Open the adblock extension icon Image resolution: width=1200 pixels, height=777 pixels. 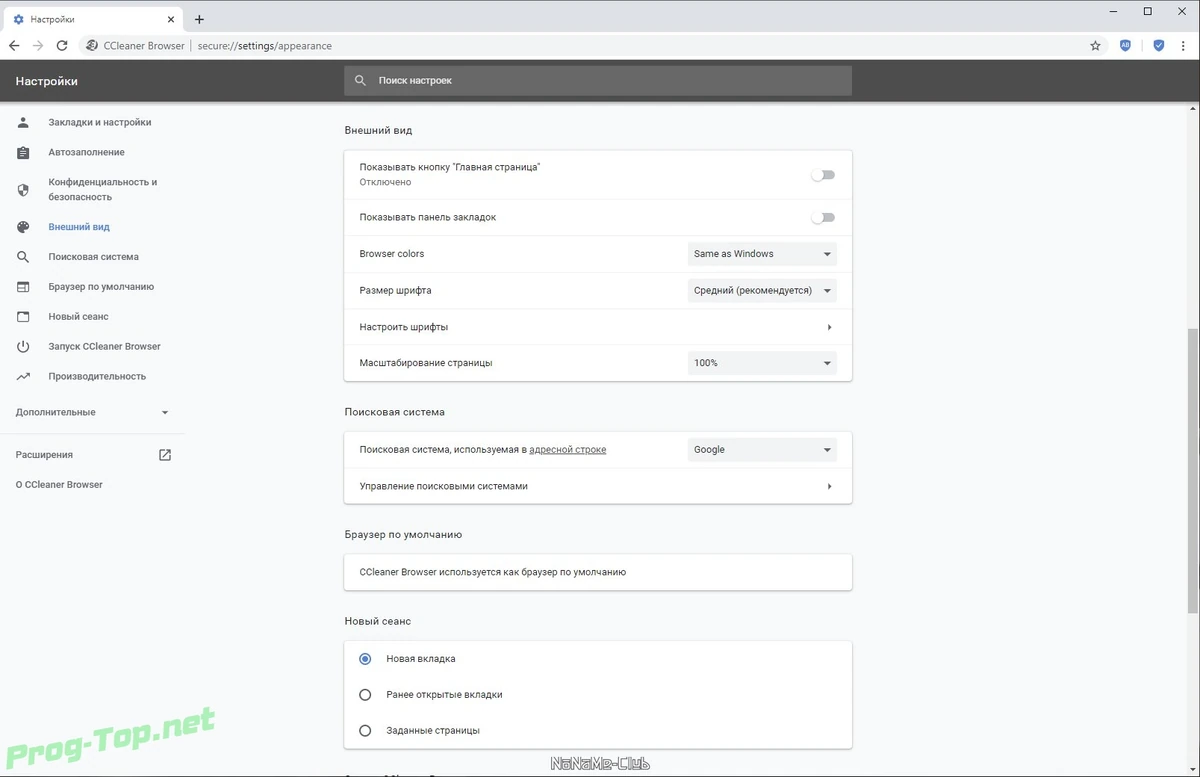pos(1126,46)
